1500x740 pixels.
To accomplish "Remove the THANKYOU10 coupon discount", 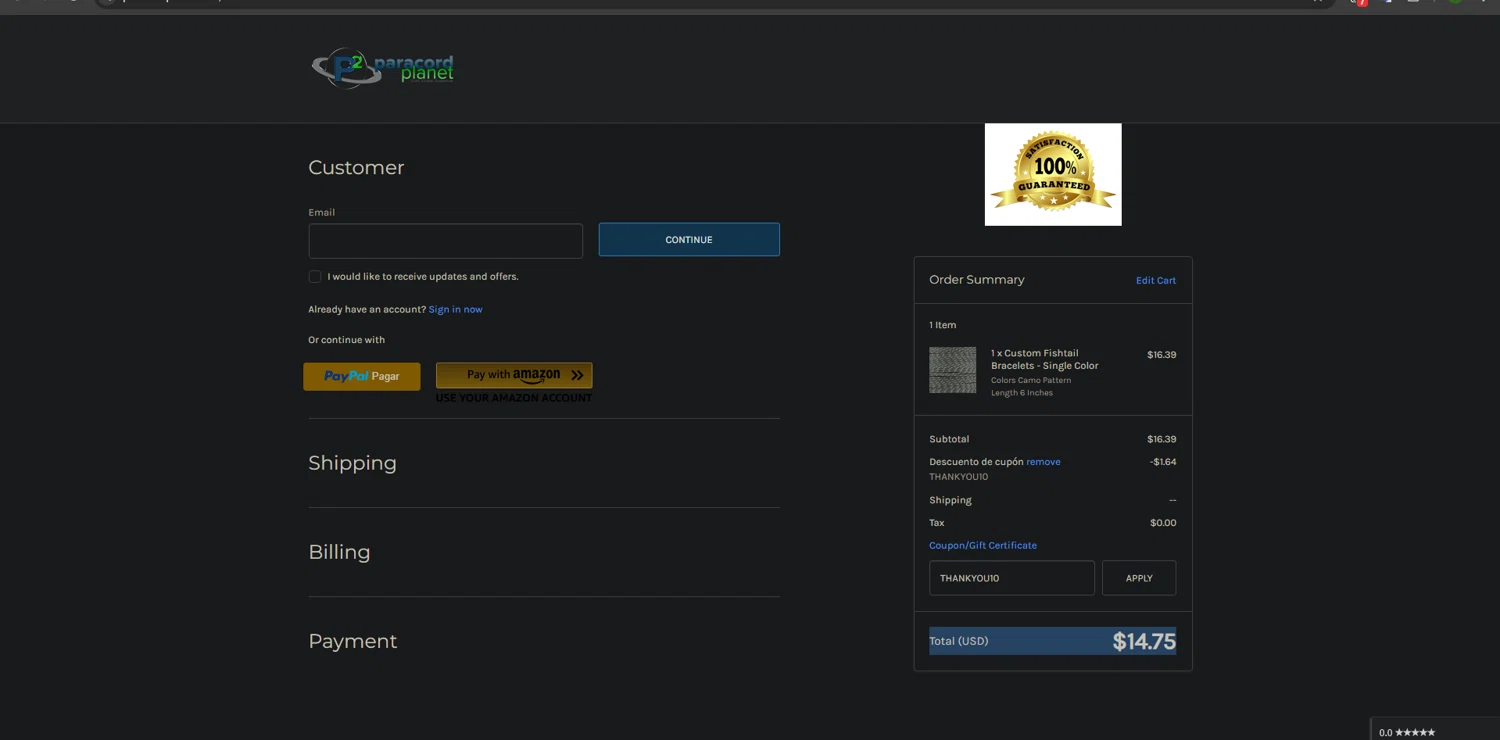I will [x=1043, y=462].
